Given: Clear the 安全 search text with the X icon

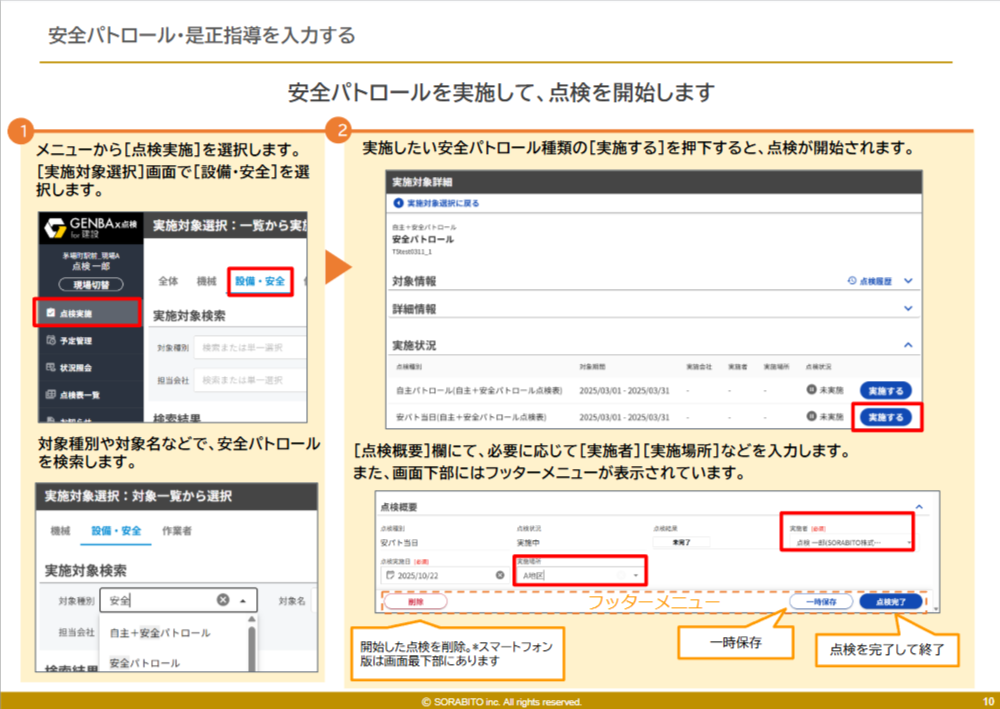Looking at the screenshot, I should tap(223, 601).
